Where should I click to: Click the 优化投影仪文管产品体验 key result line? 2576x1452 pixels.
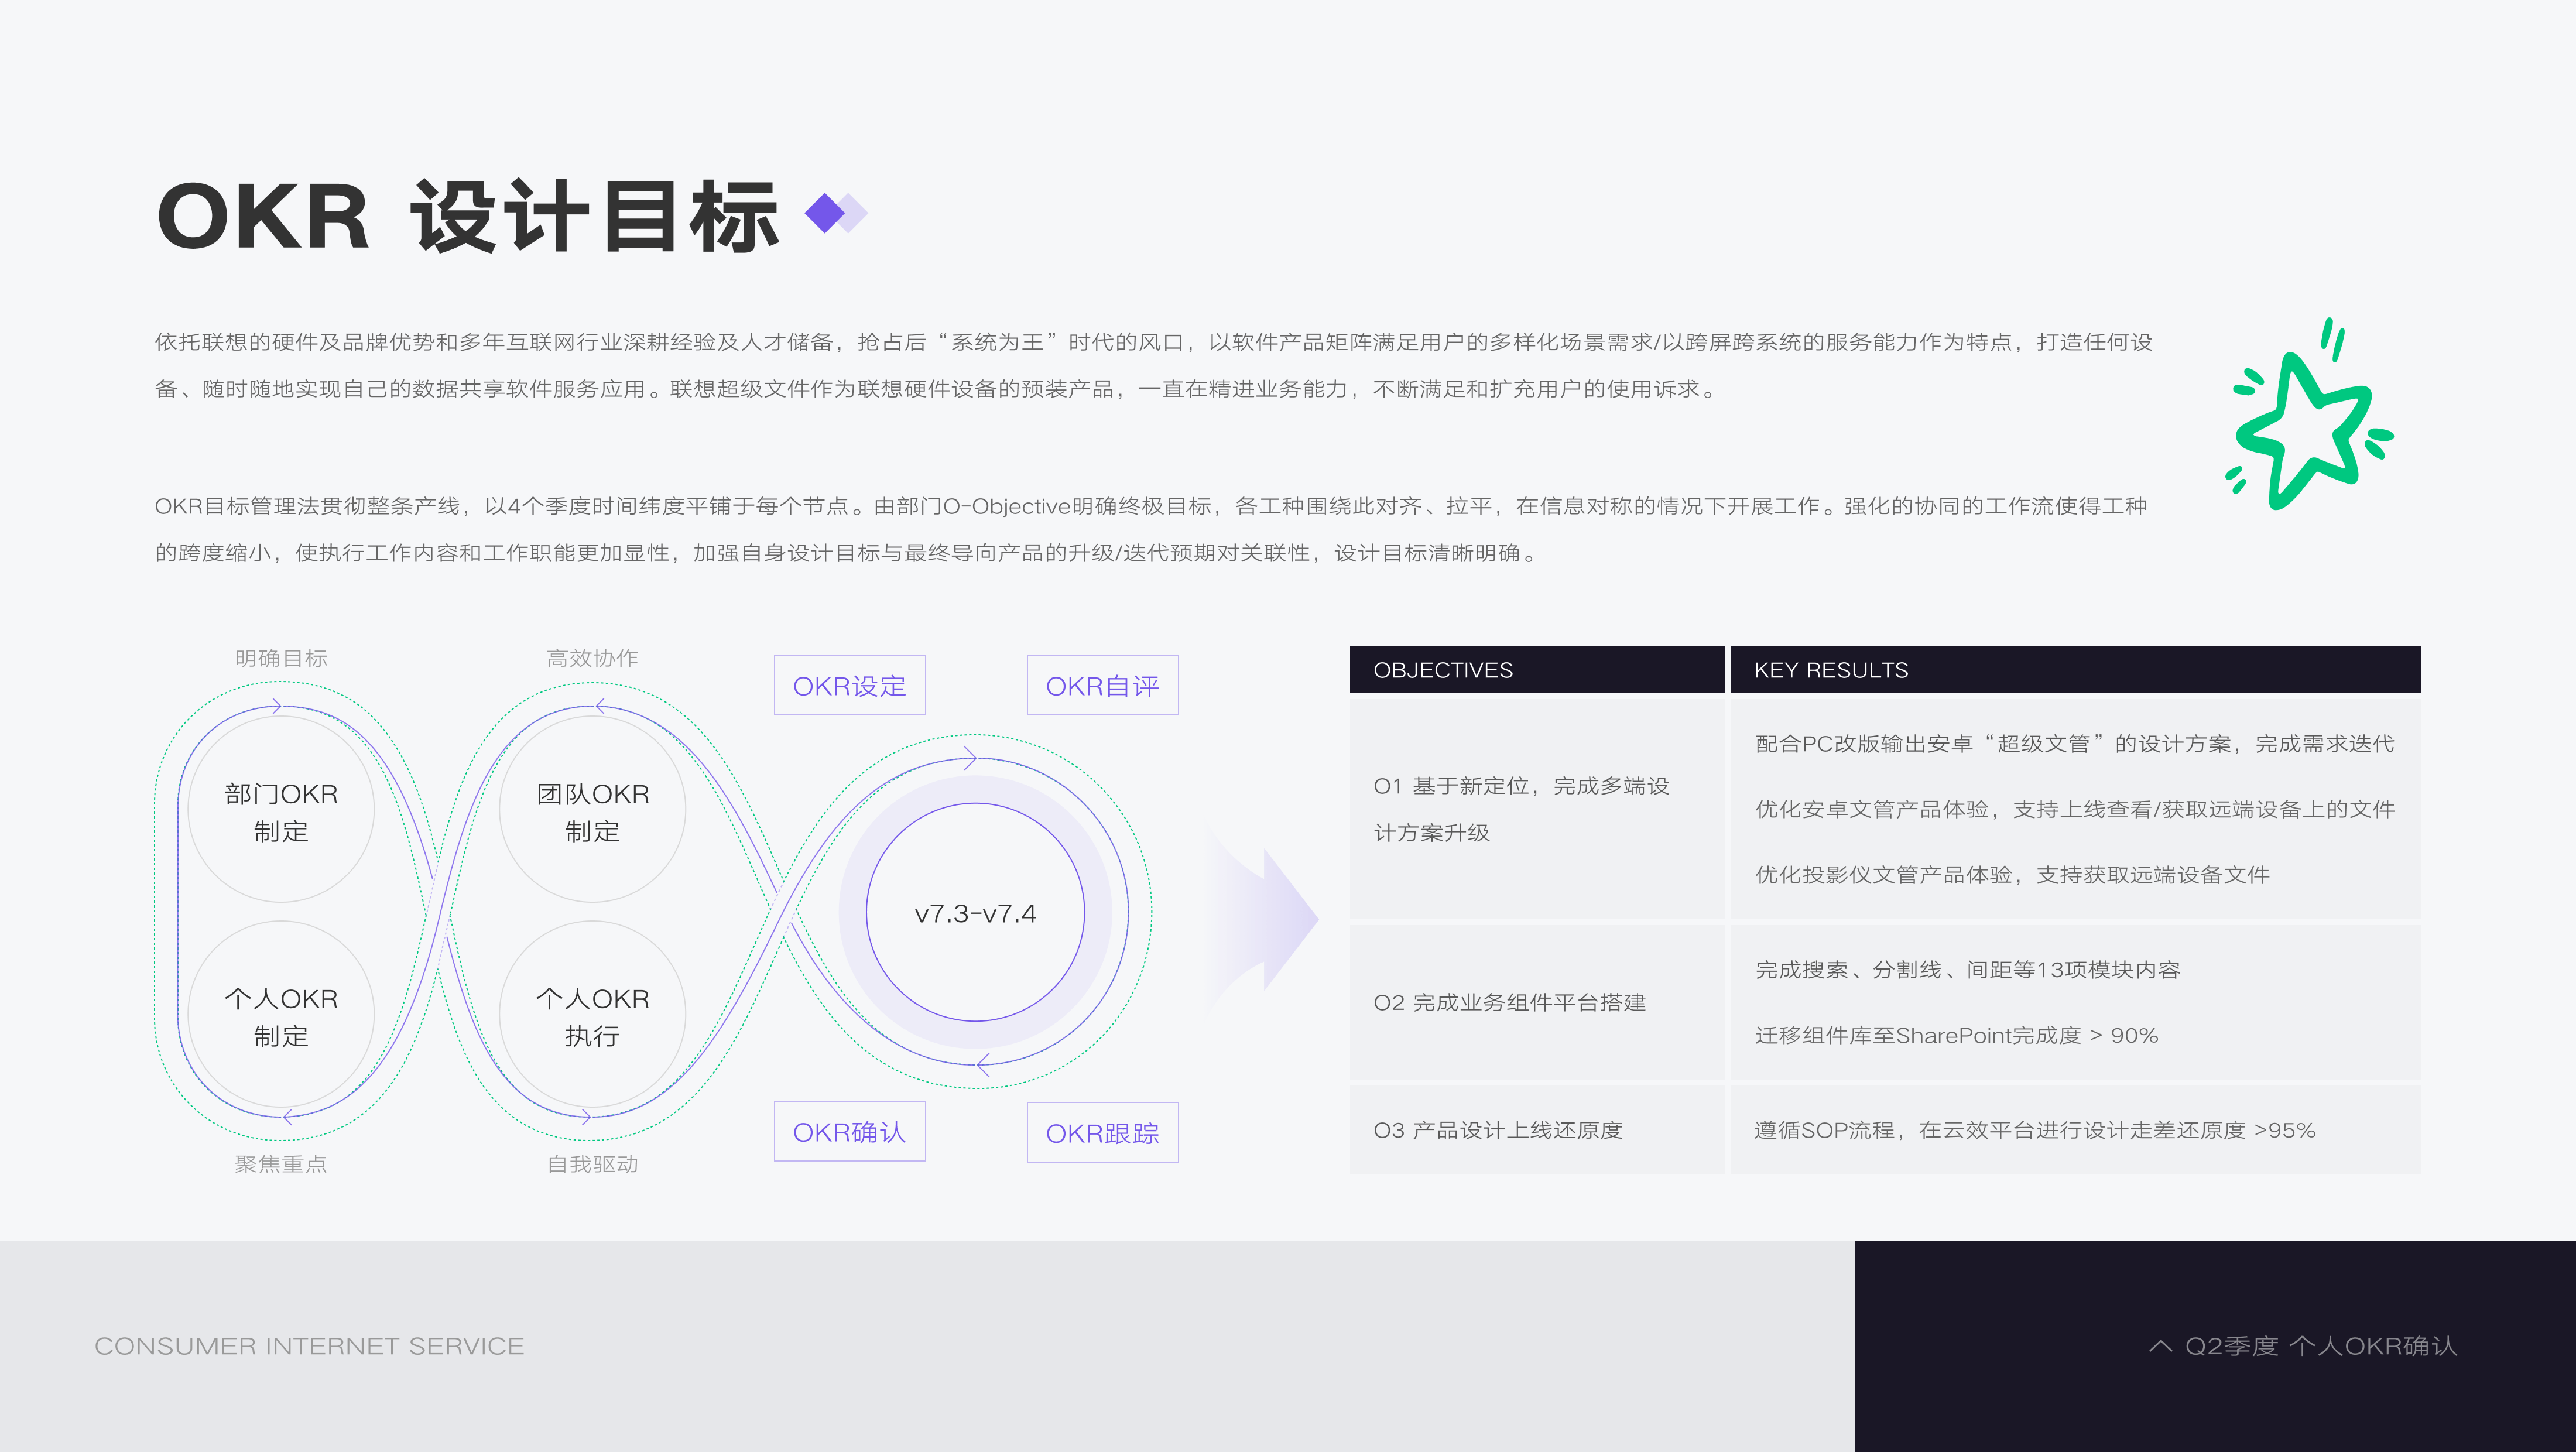[x=2012, y=875]
